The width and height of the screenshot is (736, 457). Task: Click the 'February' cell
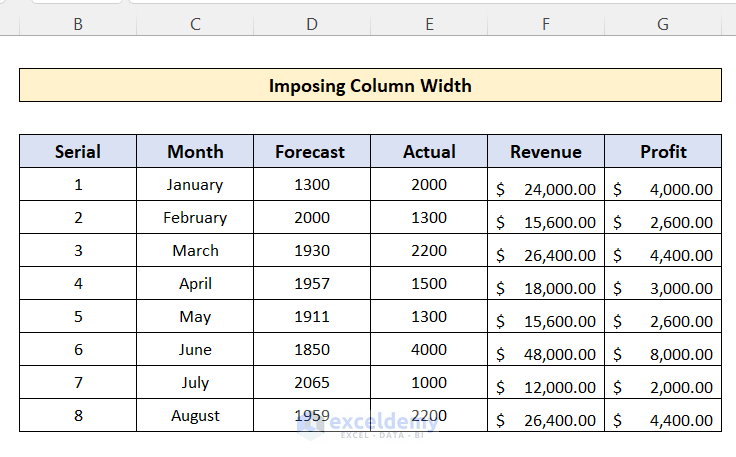[195, 217]
